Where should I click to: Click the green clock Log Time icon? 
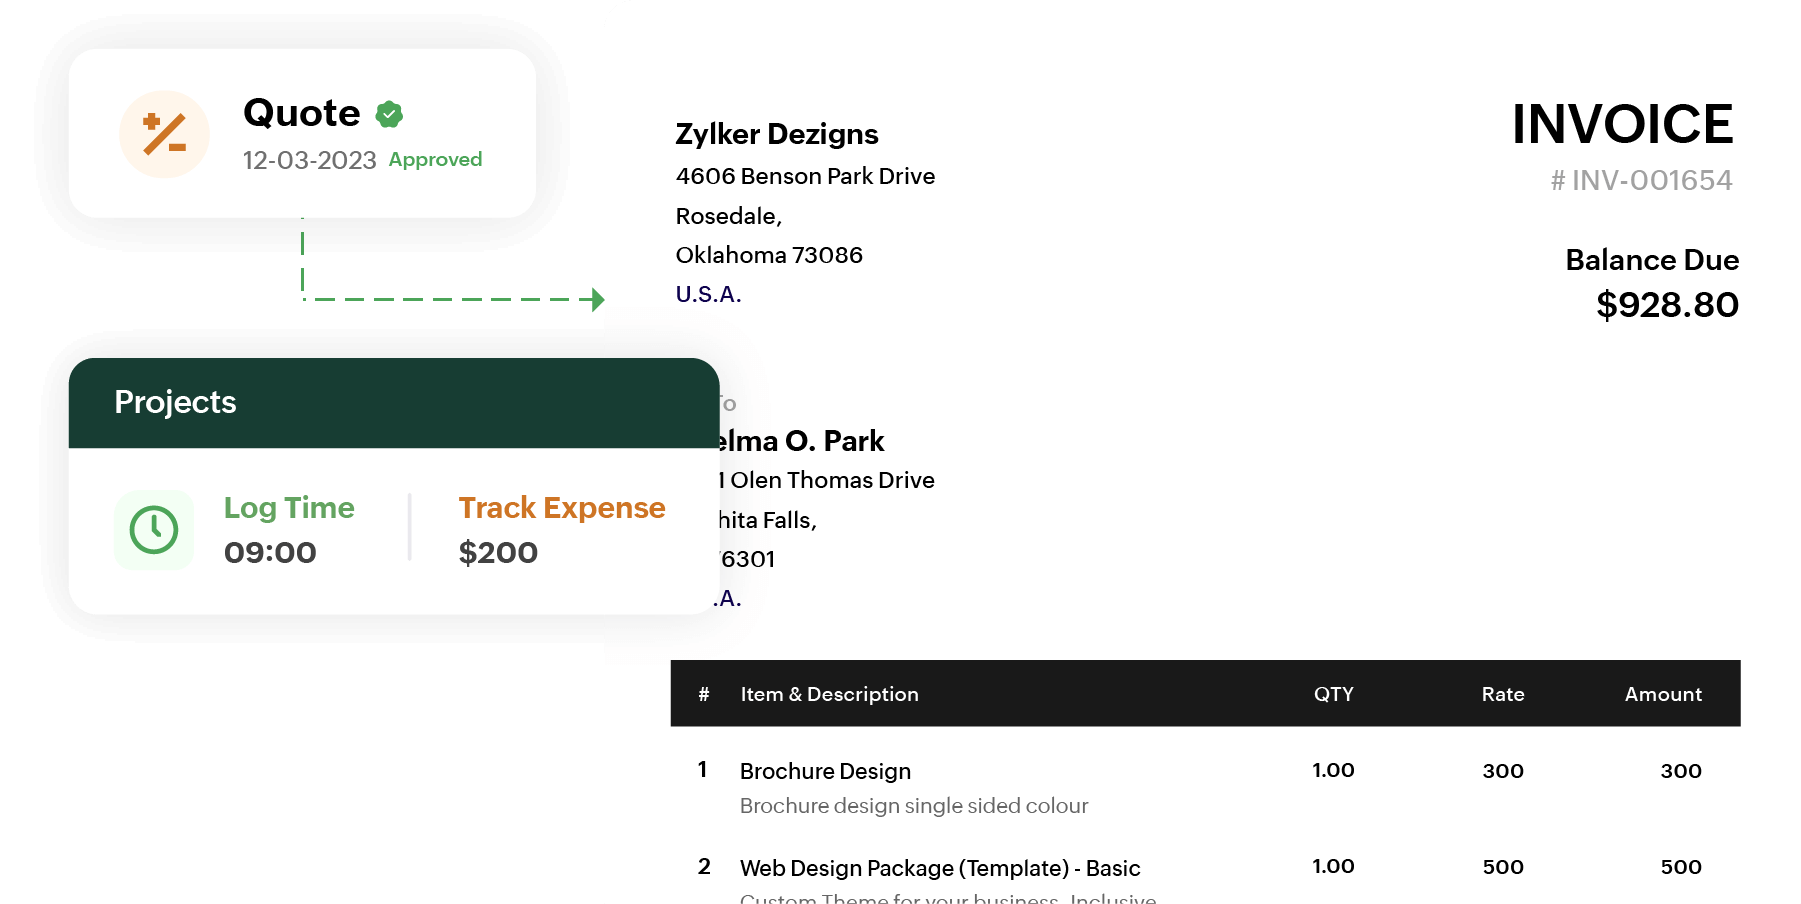point(154,530)
